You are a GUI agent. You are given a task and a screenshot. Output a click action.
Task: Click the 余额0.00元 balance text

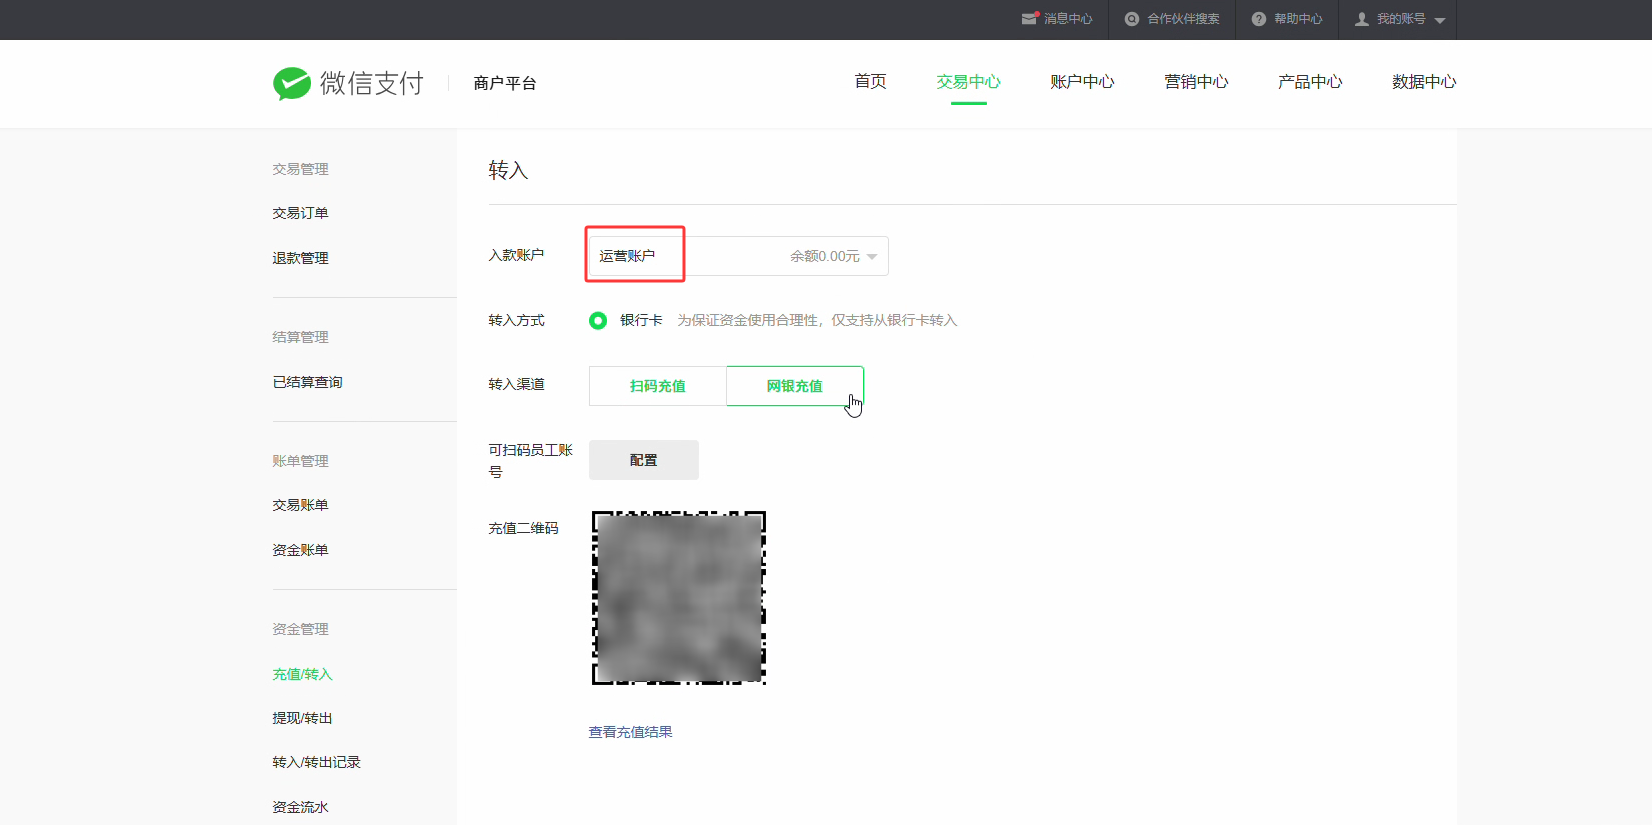point(825,256)
